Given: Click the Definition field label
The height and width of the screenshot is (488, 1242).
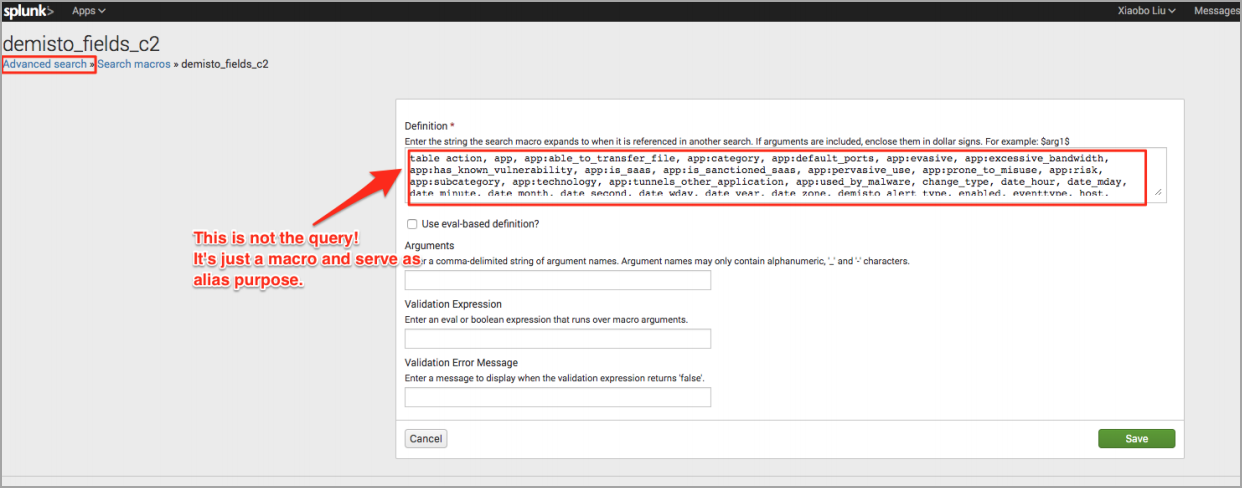Looking at the screenshot, I should (x=426, y=127).
